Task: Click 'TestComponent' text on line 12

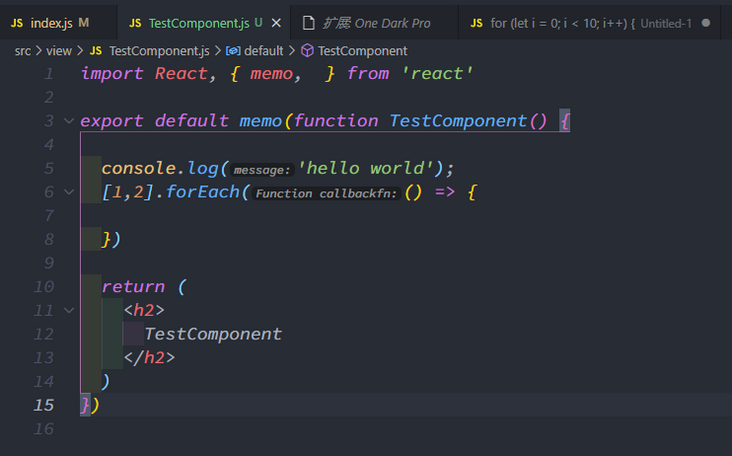Action: pos(213,334)
